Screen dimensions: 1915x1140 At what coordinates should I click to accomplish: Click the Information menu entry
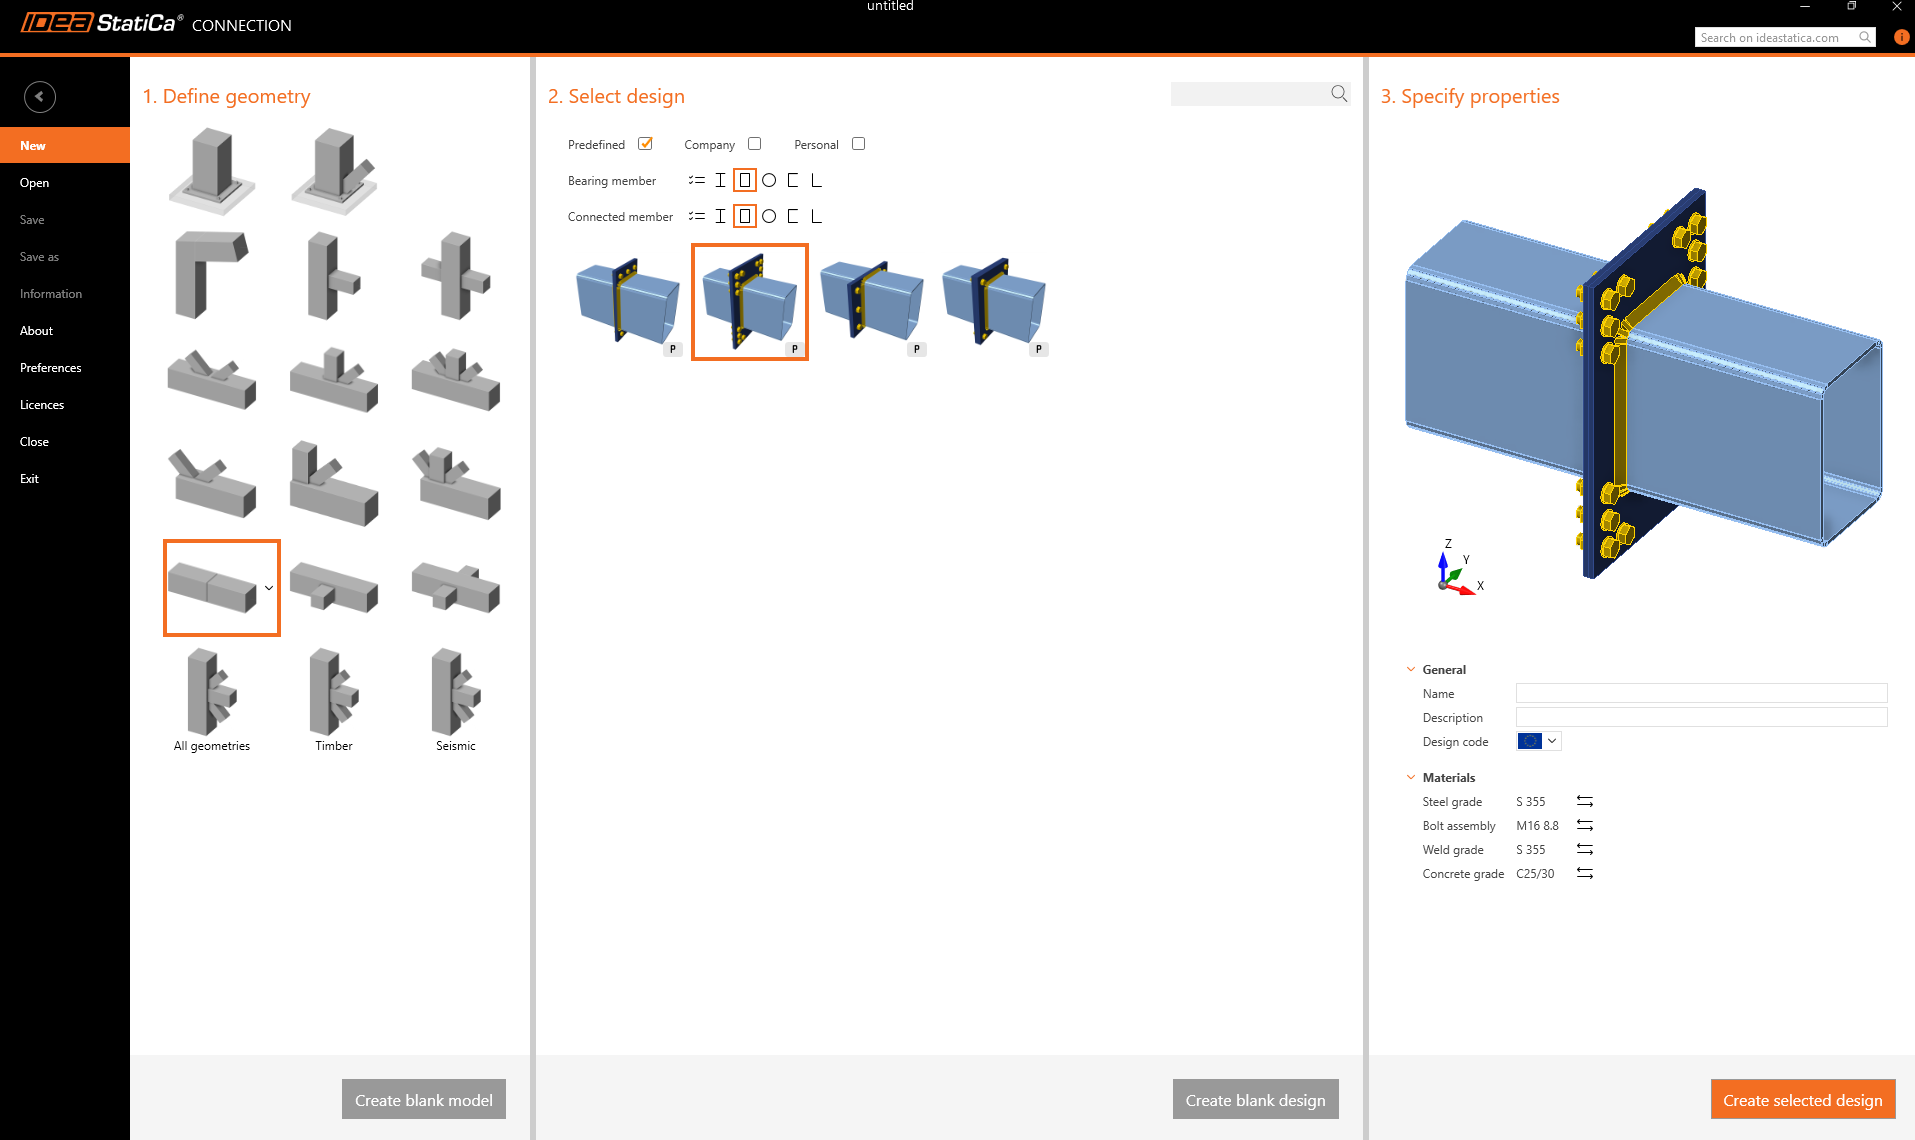[65, 293]
